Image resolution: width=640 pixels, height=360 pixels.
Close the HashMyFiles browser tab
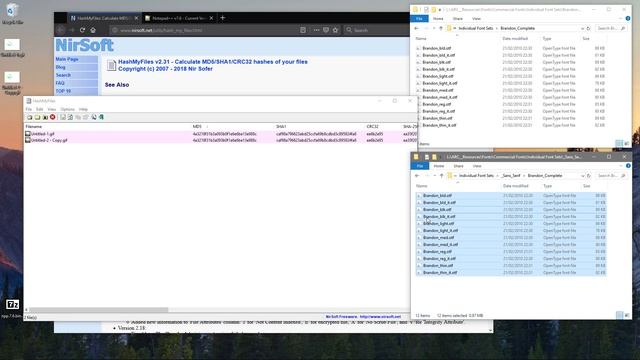pyautogui.click(x=136, y=18)
